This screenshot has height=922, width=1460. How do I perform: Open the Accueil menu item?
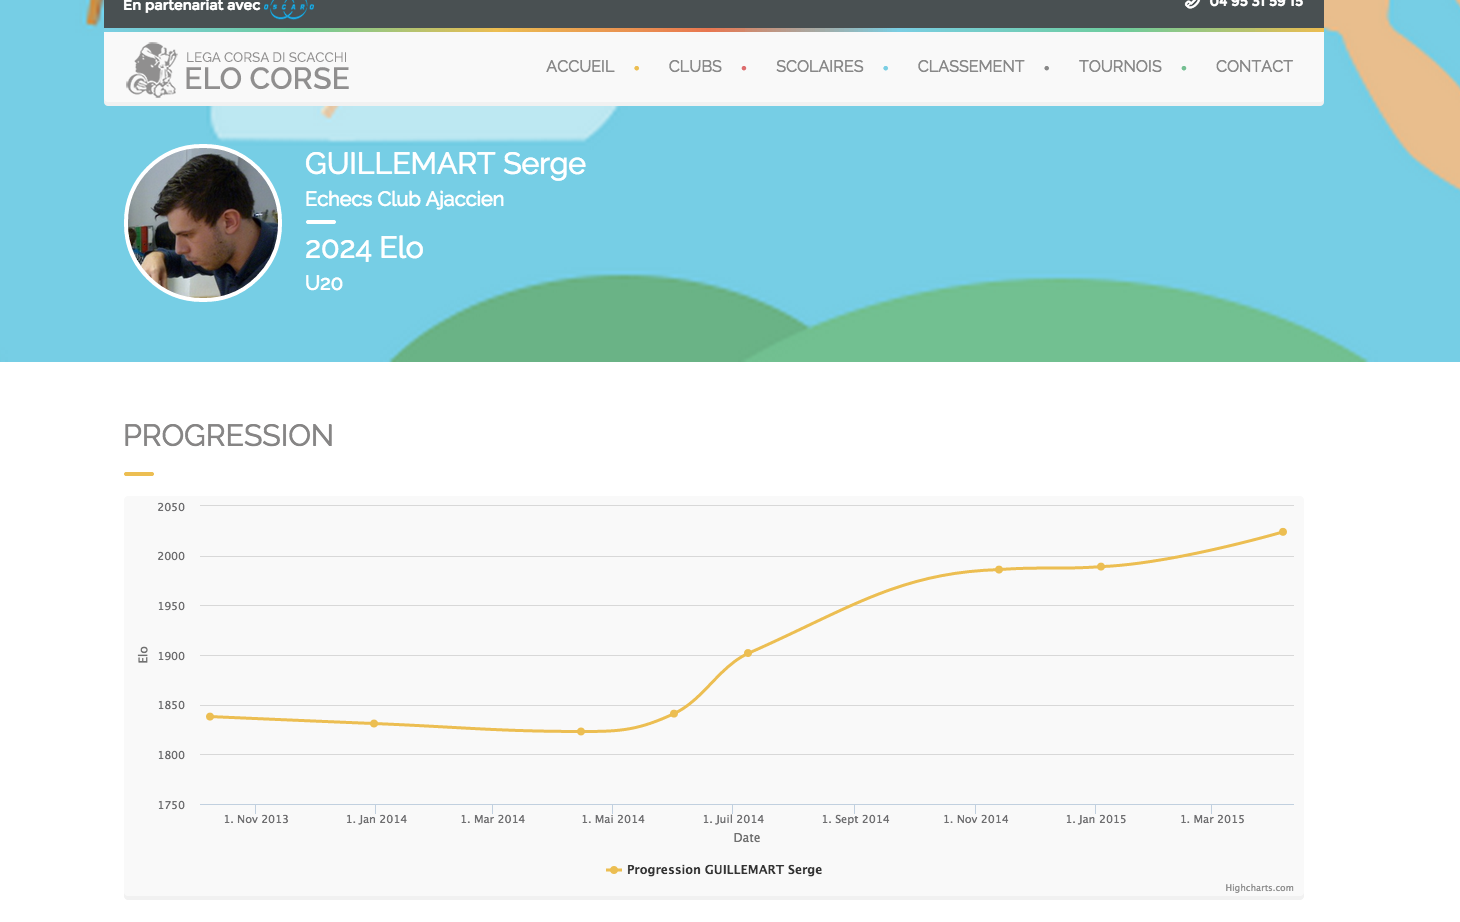(x=580, y=67)
